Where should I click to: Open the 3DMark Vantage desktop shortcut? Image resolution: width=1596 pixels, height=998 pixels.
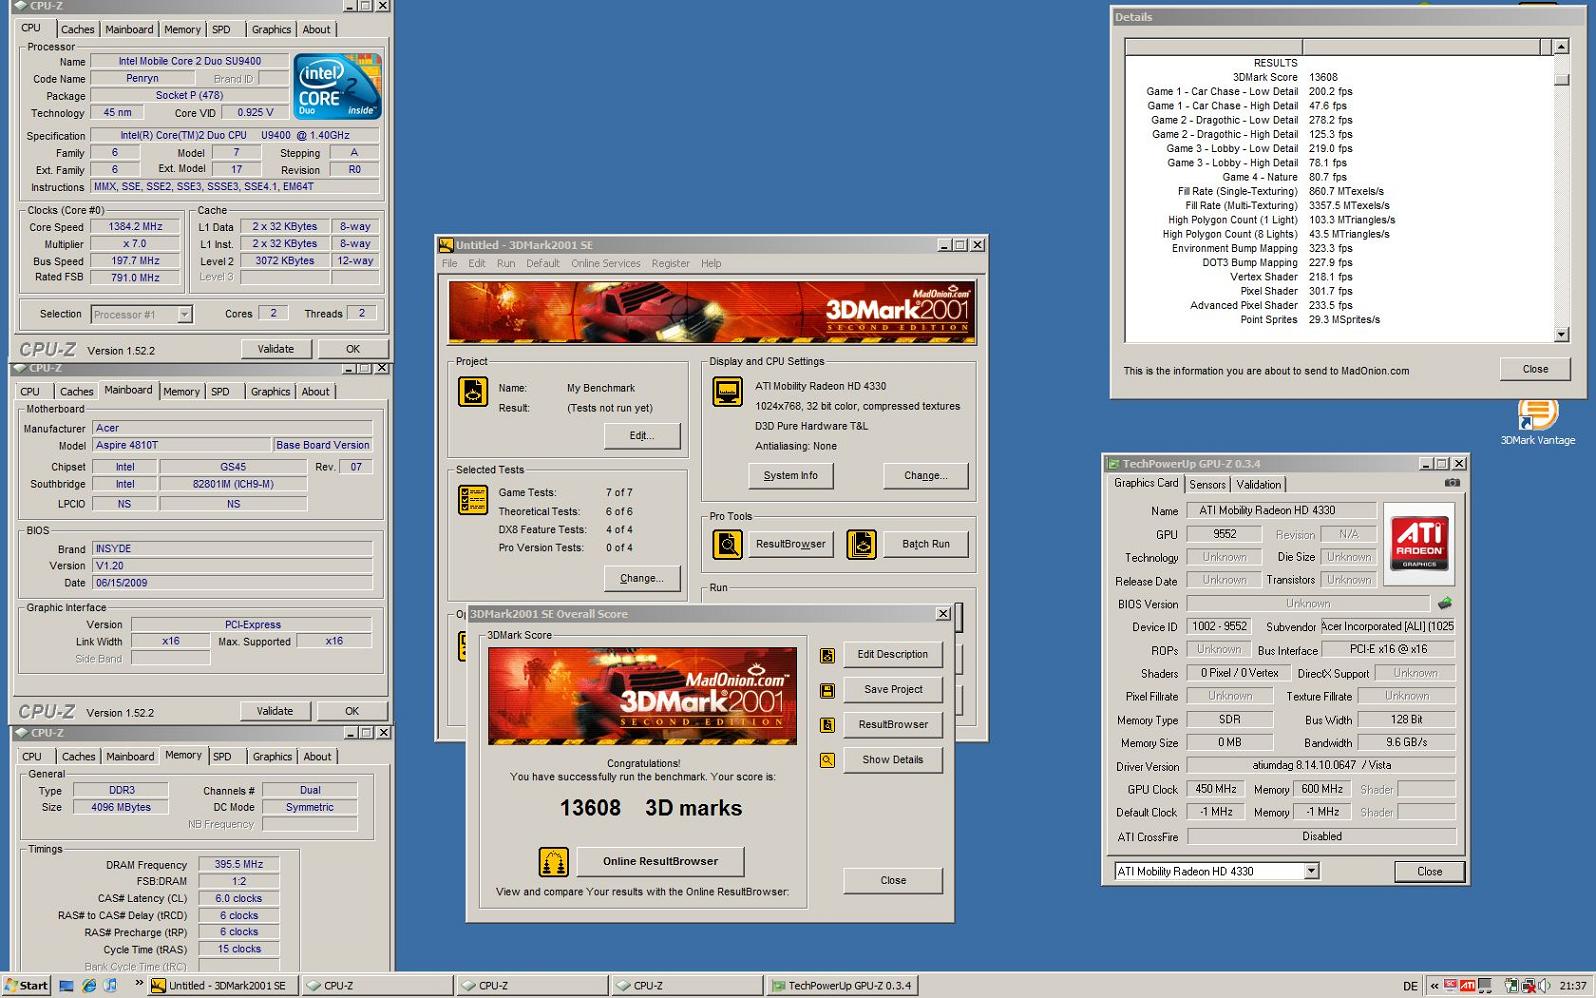point(1537,422)
